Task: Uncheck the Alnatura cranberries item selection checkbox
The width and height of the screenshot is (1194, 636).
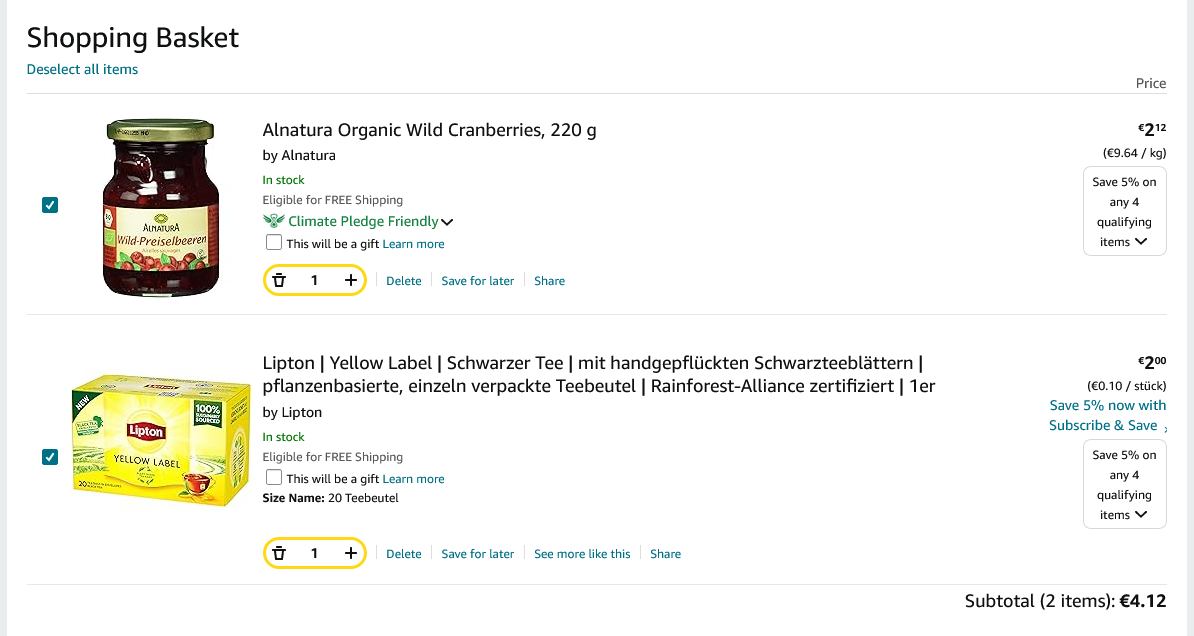Action: (x=50, y=205)
